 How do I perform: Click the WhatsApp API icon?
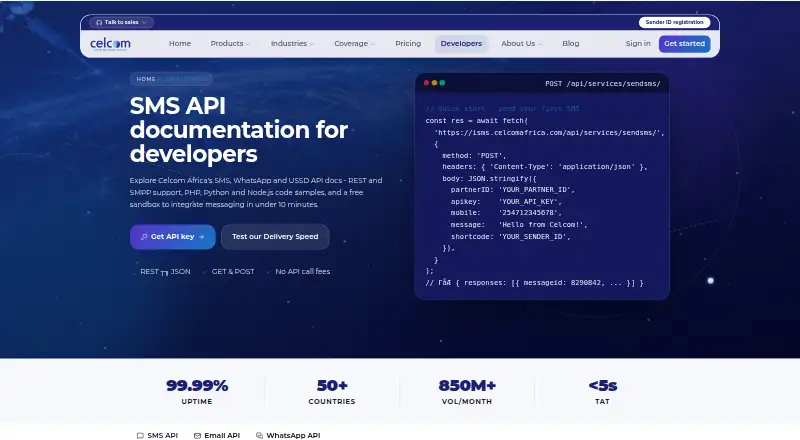point(259,435)
